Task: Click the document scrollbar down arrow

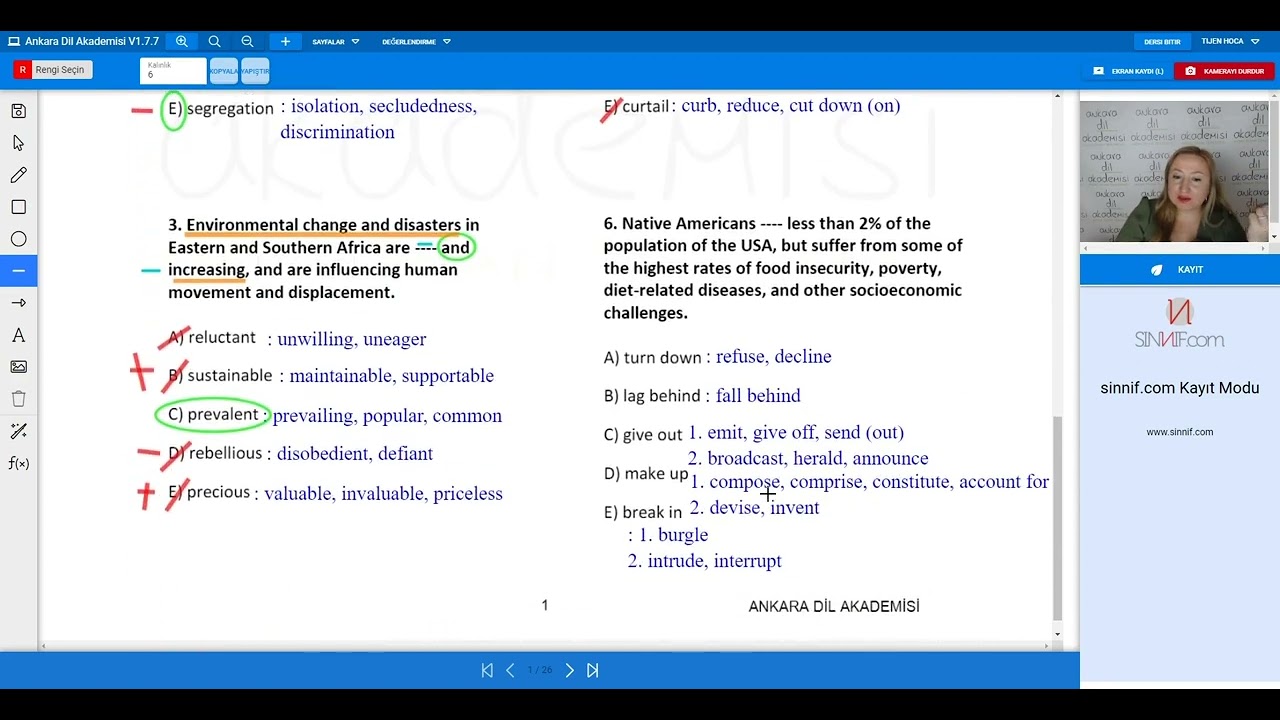Action: coord(1058,634)
